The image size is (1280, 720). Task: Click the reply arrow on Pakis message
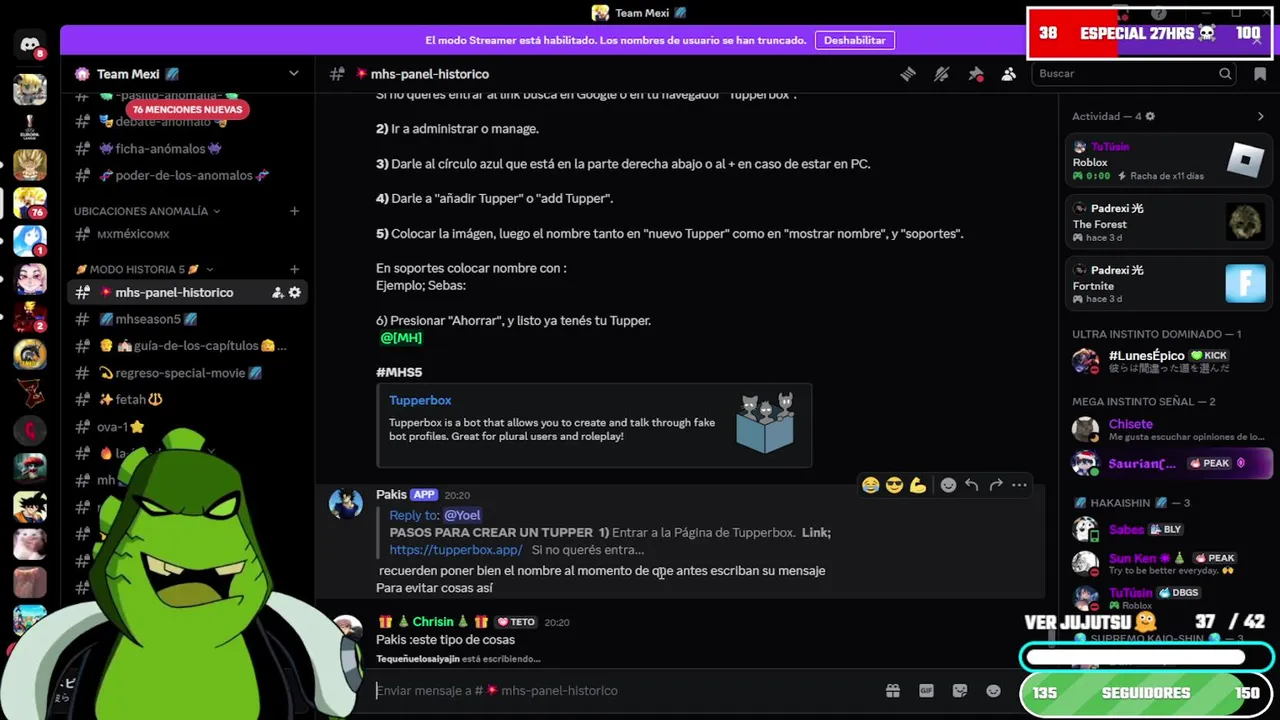[971, 485]
